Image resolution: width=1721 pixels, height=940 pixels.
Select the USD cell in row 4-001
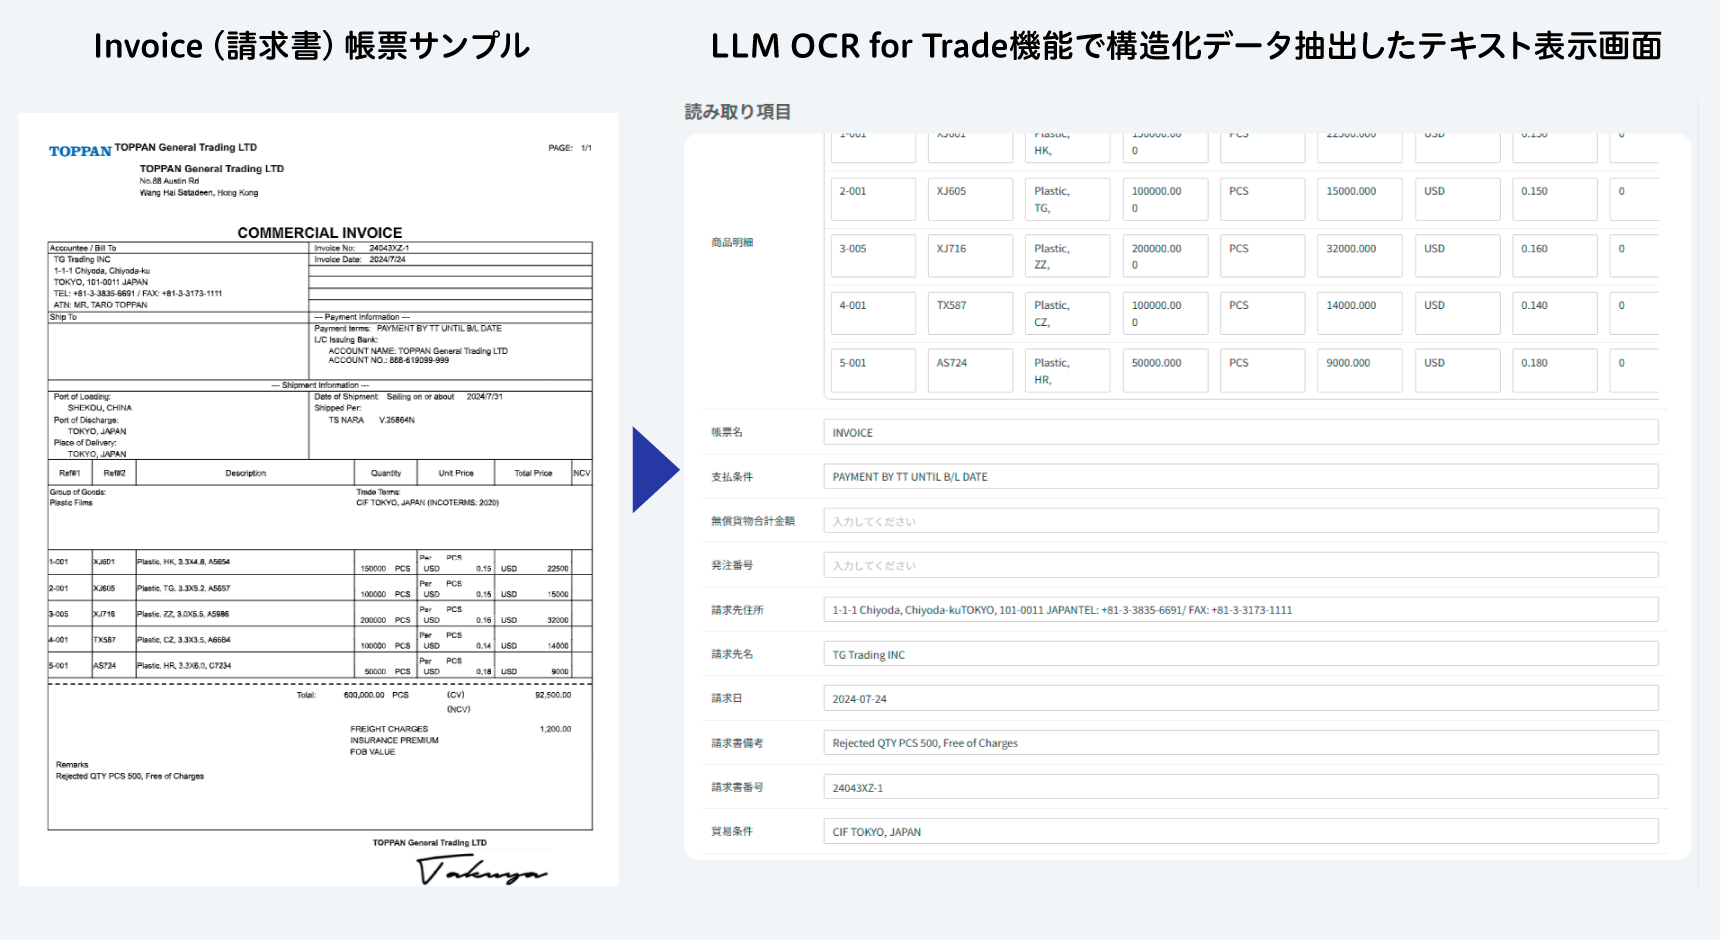1457,313
